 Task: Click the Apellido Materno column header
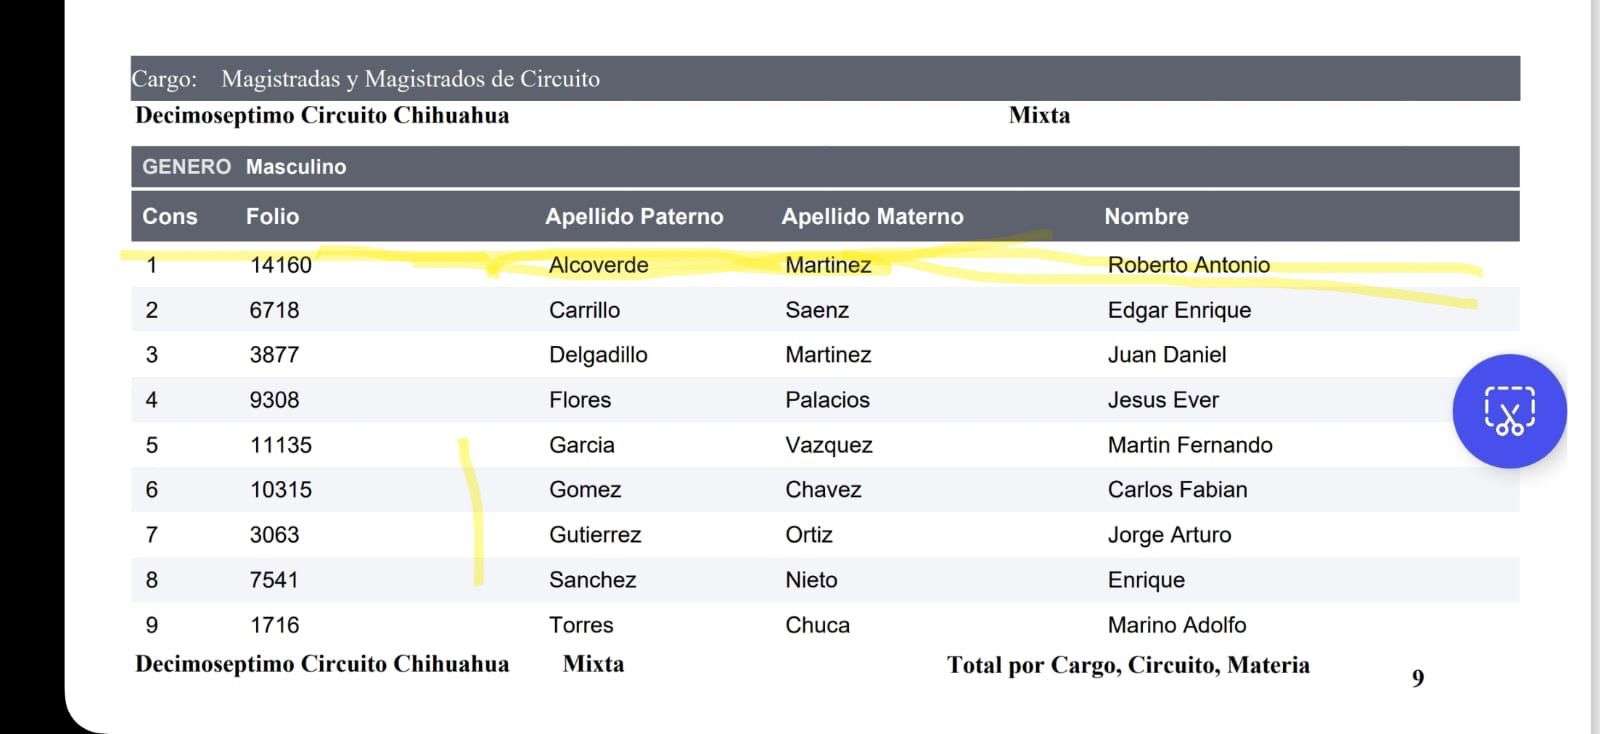click(x=872, y=217)
